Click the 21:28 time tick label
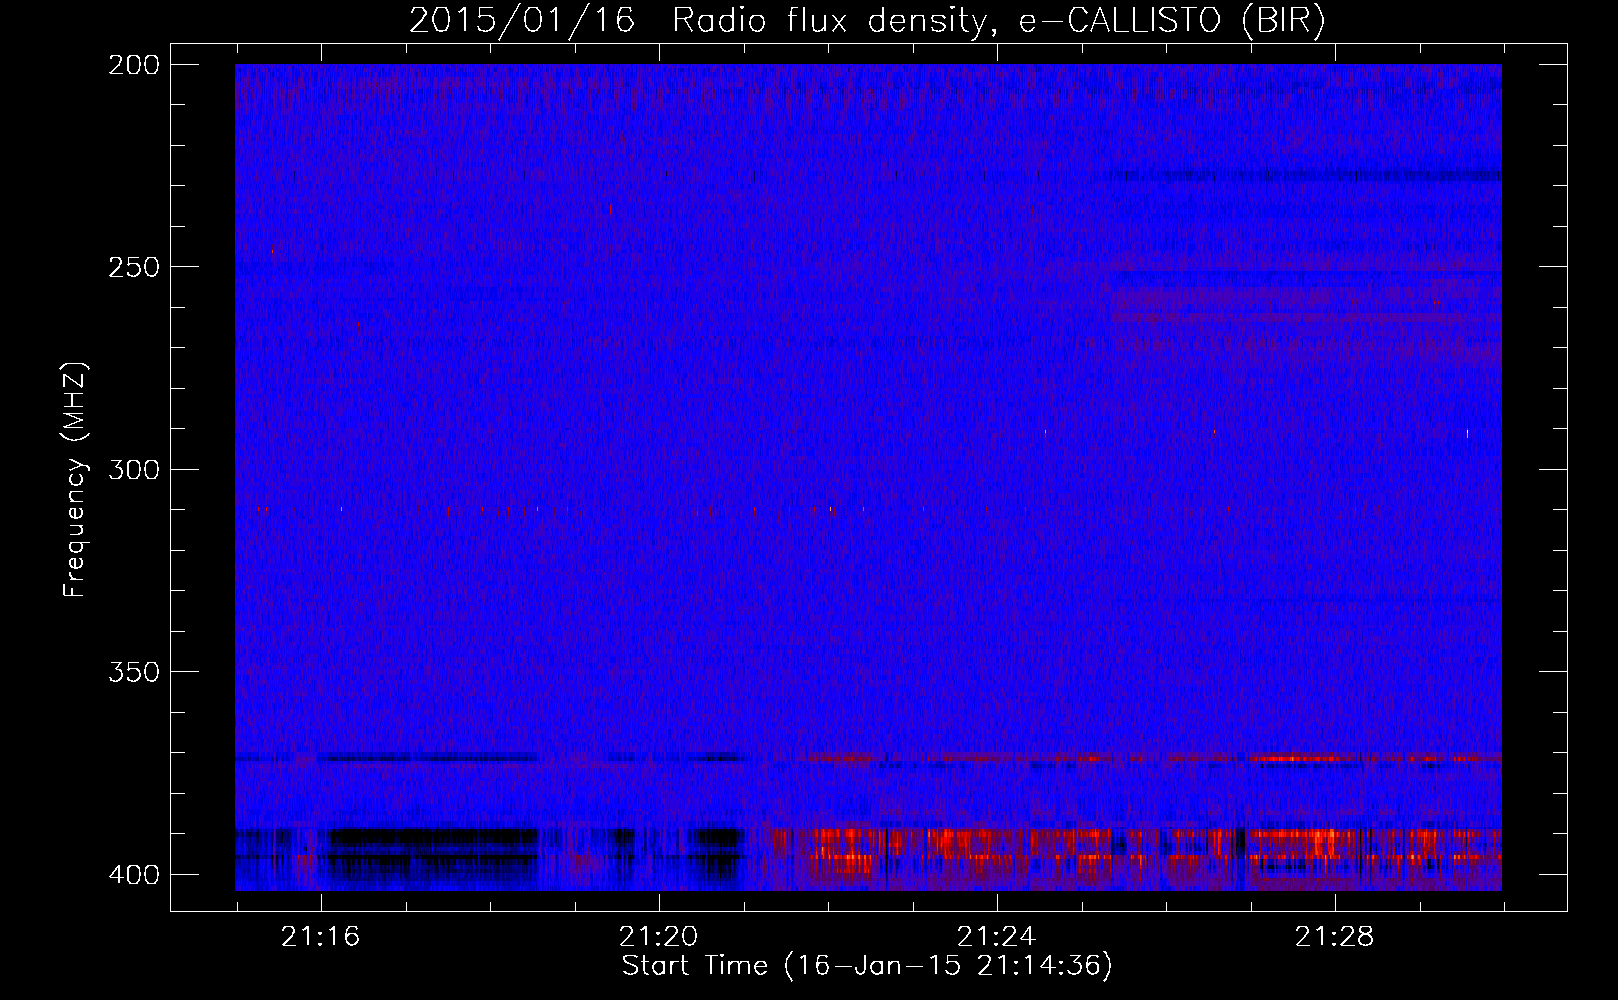1618x1000 pixels. pyautogui.click(x=1334, y=937)
